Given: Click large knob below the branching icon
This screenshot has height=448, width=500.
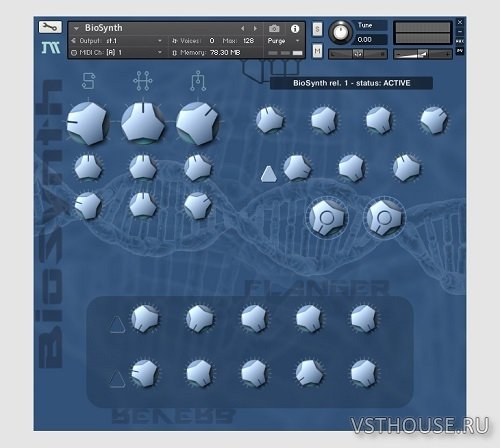Looking at the screenshot, I should (x=197, y=123).
